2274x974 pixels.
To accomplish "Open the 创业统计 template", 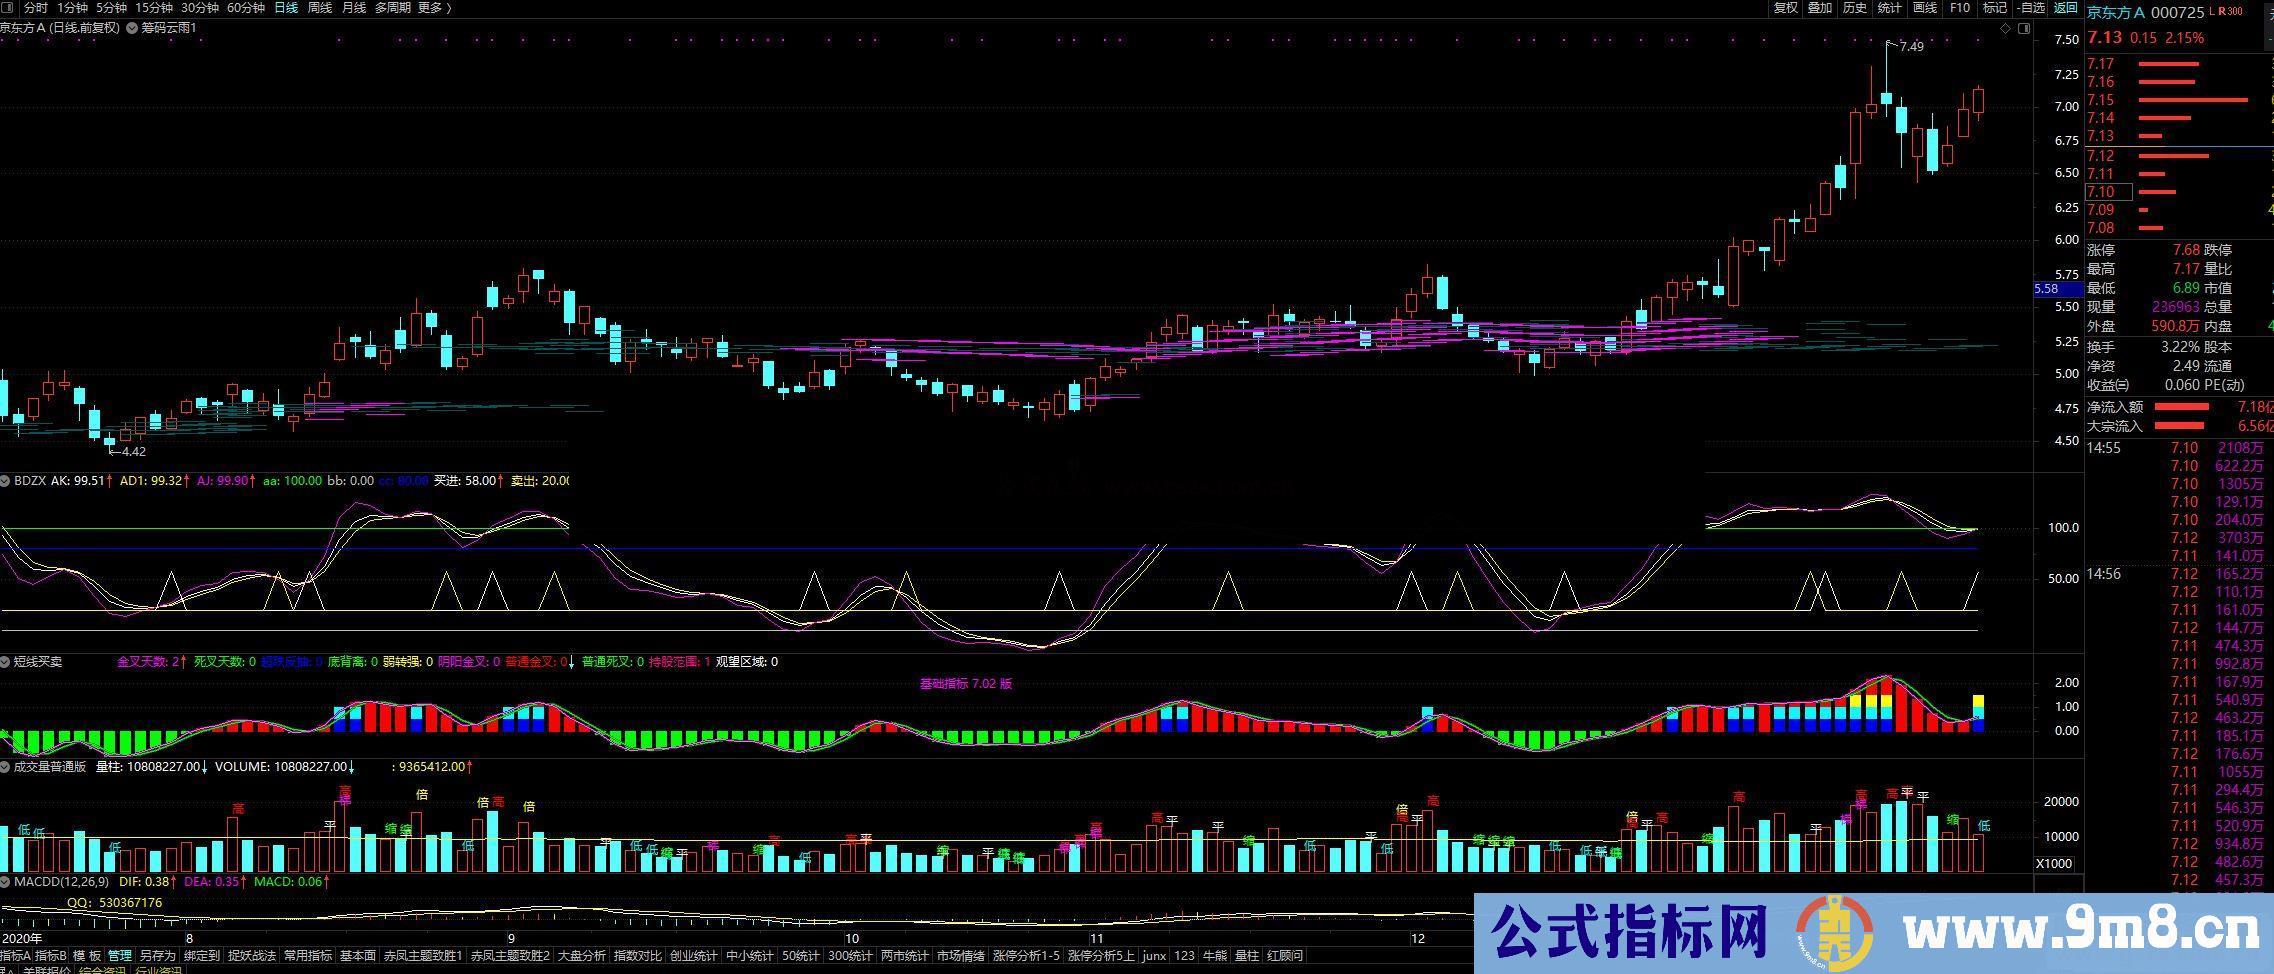I will point(694,956).
